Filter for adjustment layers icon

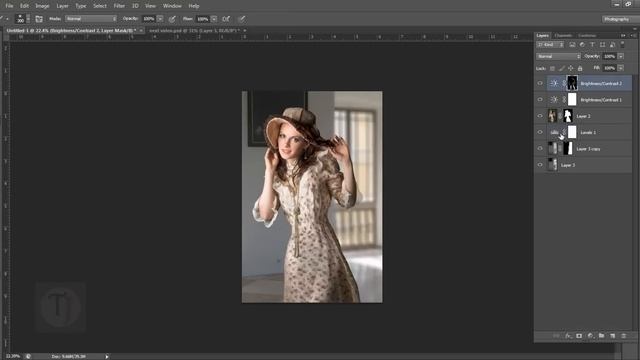point(582,44)
